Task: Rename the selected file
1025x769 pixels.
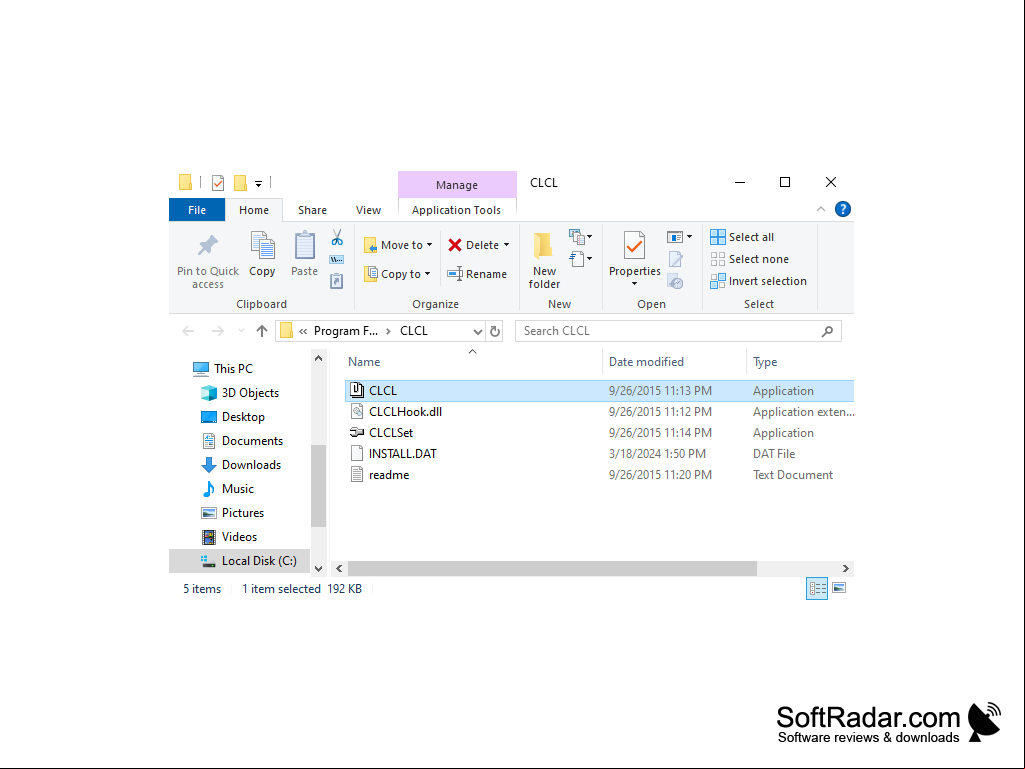Action: (477, 274)
